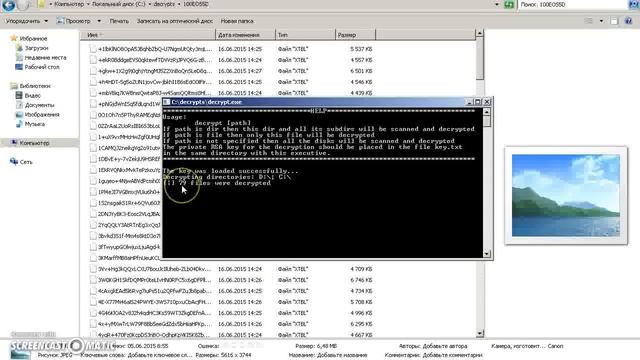Click file icon in the 4 734 КБ row
The height and width of the screenshot is (360, 640).
(93, 291)
